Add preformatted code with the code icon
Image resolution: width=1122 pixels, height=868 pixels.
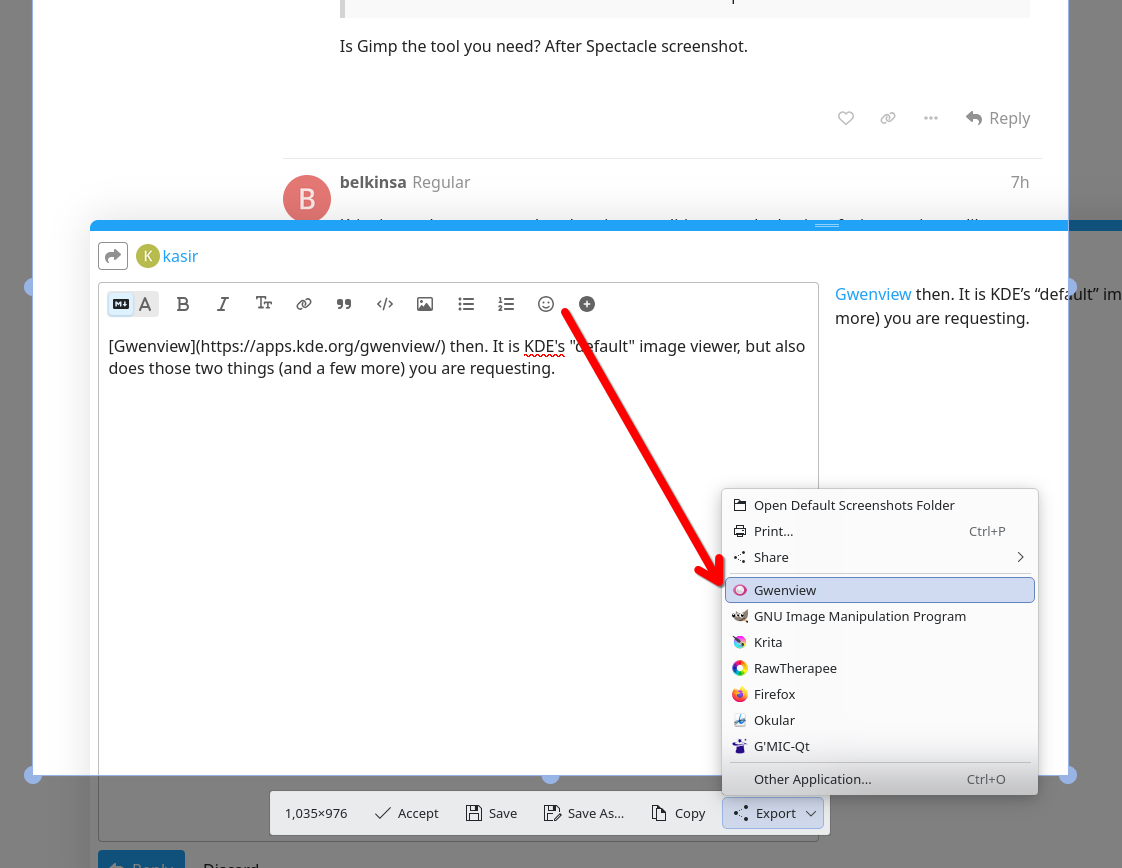[384, 304]
